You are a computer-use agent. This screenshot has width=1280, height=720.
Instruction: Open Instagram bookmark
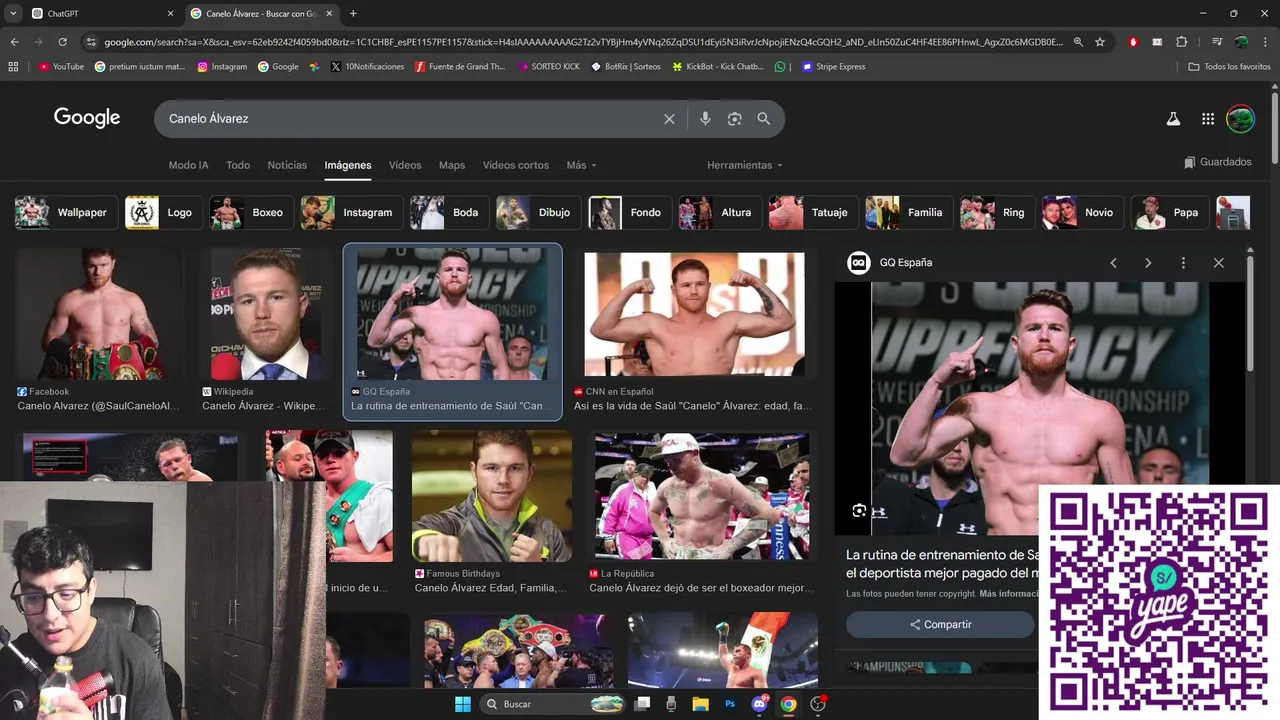[222, 67]
